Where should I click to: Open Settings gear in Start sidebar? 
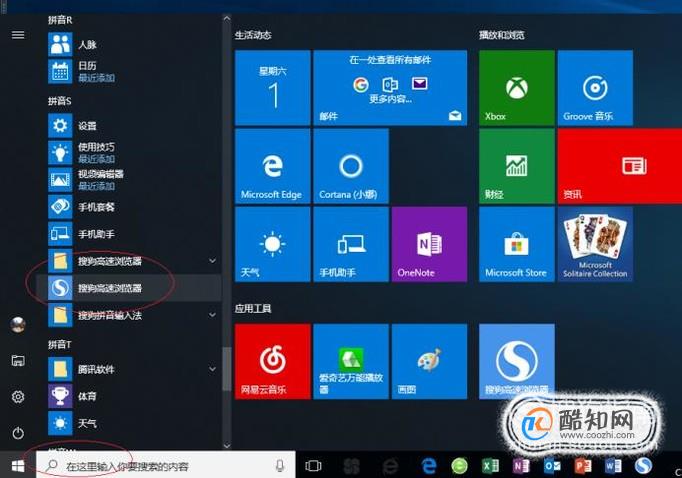[x=18, y=397]
